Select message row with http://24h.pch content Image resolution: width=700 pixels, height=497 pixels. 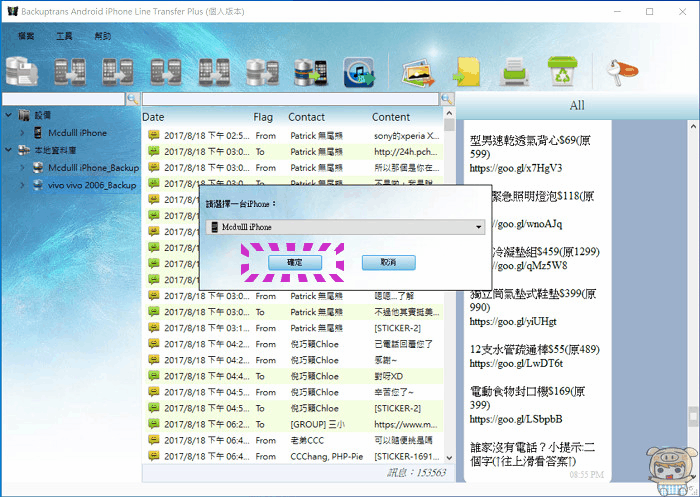click(x=294, y=152)
